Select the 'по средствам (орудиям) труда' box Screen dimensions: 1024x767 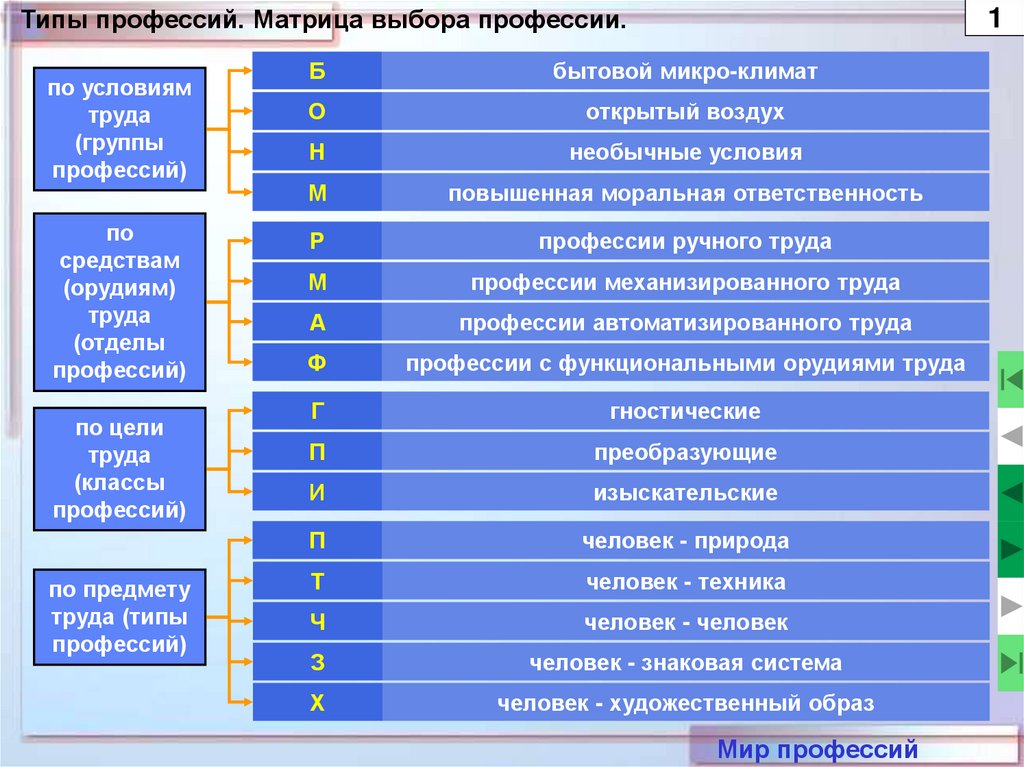(x=120, y=302)
